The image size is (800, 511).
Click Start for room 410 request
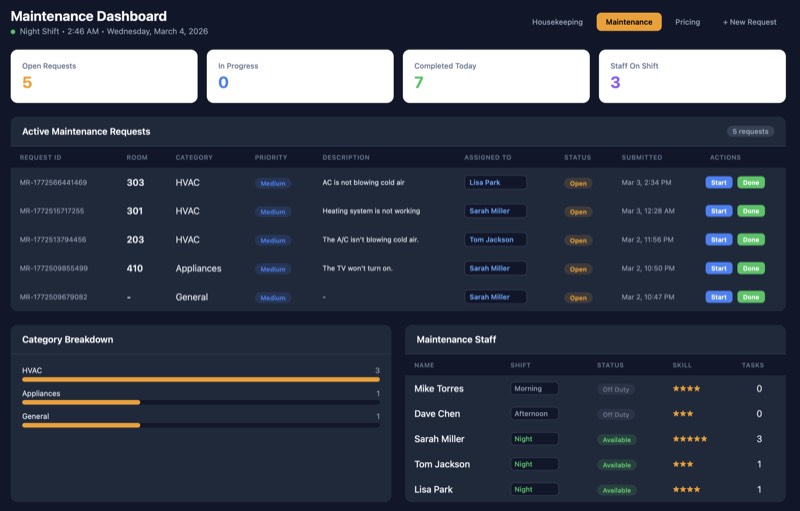(x=718, y=268)
